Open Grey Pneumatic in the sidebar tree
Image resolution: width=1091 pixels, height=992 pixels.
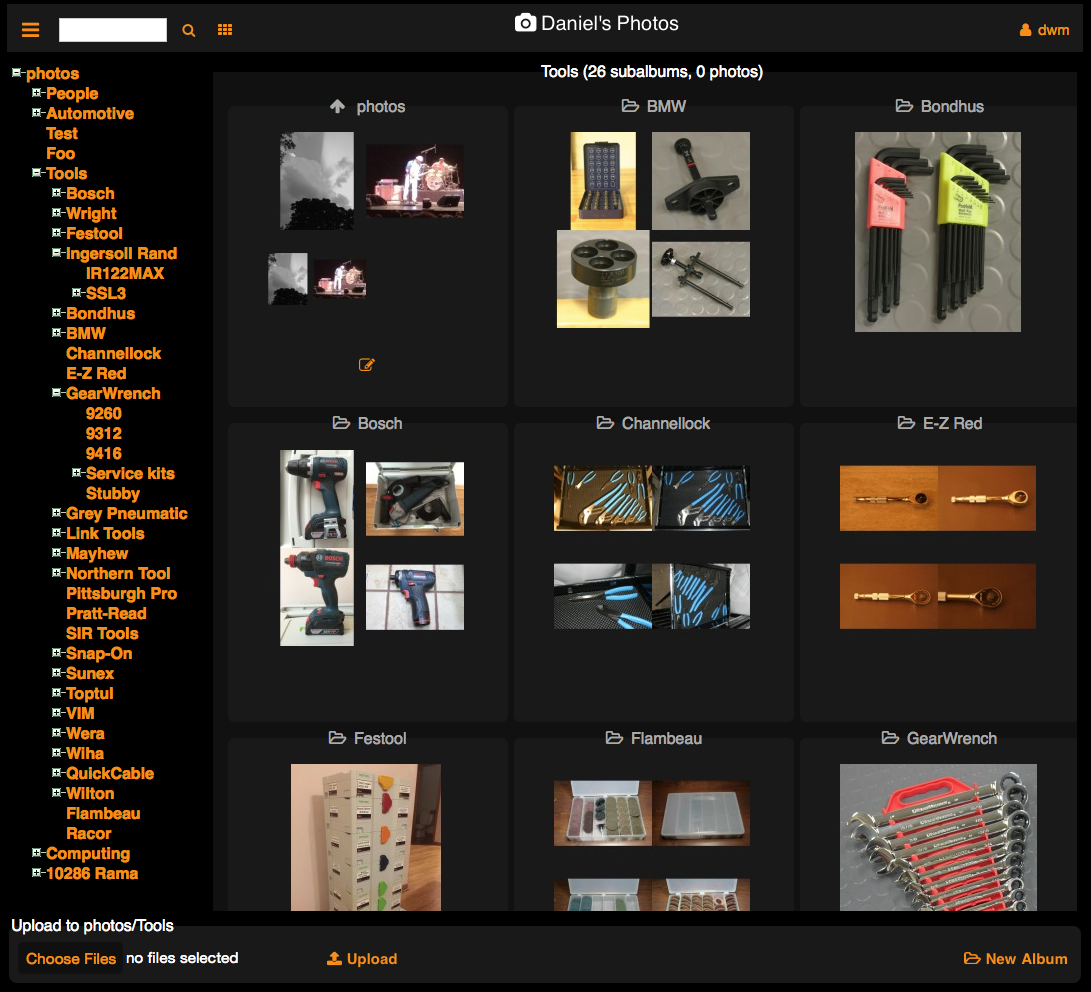127,513
